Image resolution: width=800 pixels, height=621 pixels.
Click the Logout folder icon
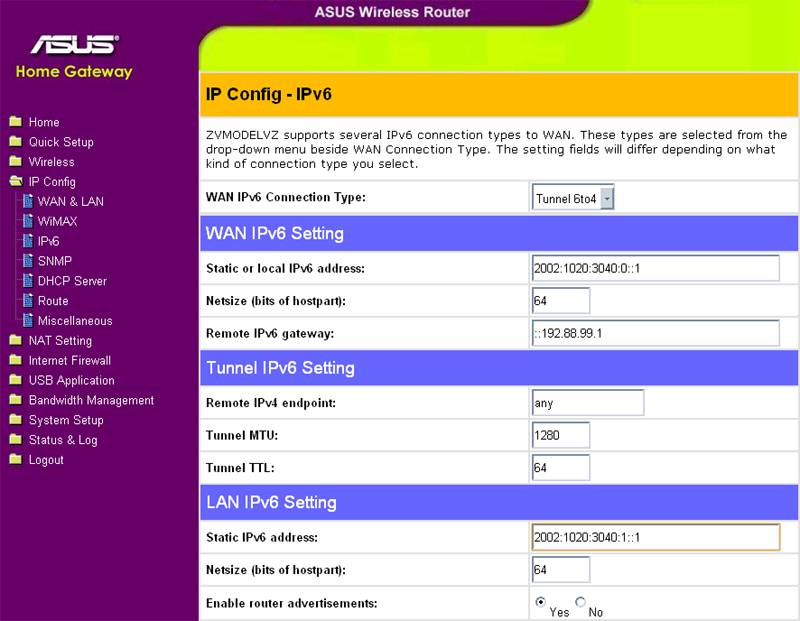pos(15,460)
